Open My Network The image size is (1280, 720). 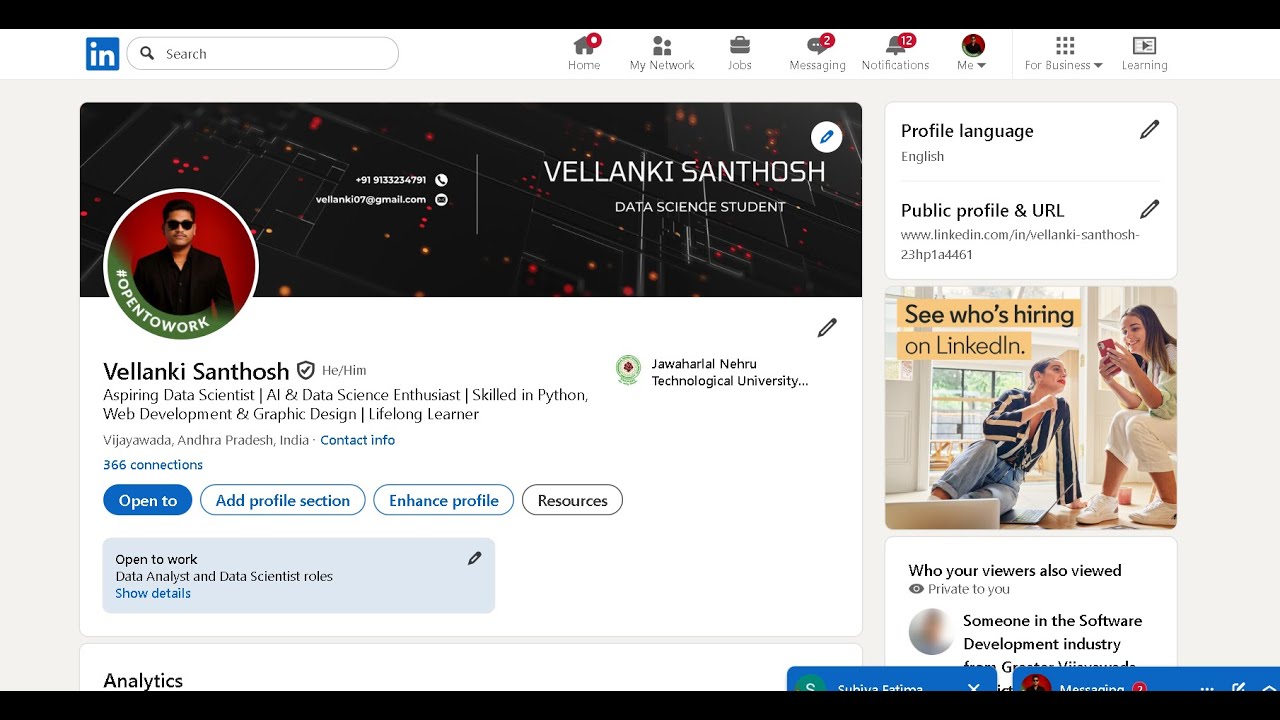pos(662,54)
